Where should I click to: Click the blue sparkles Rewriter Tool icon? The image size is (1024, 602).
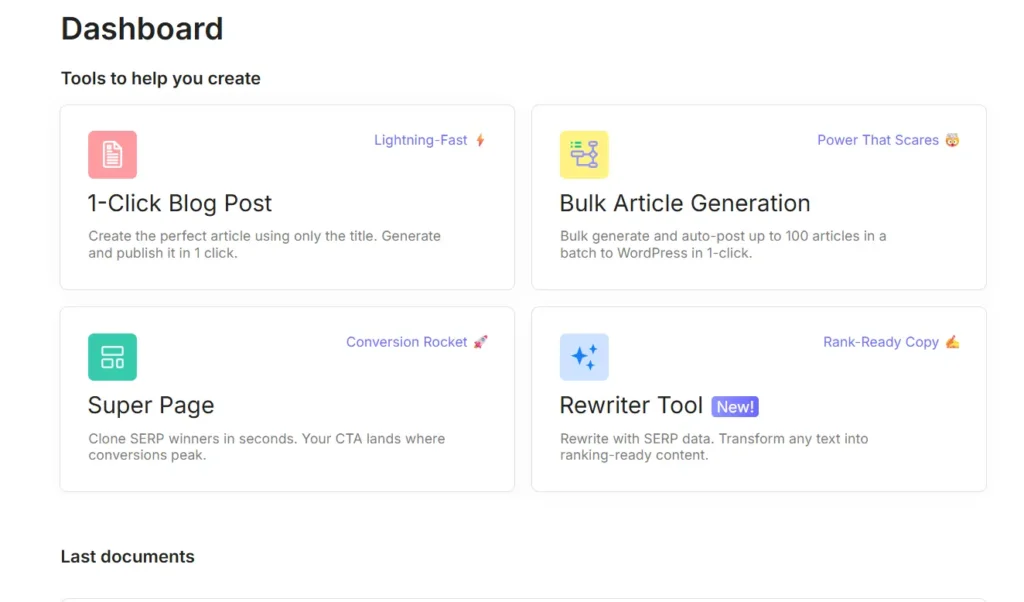coord(584,357)
